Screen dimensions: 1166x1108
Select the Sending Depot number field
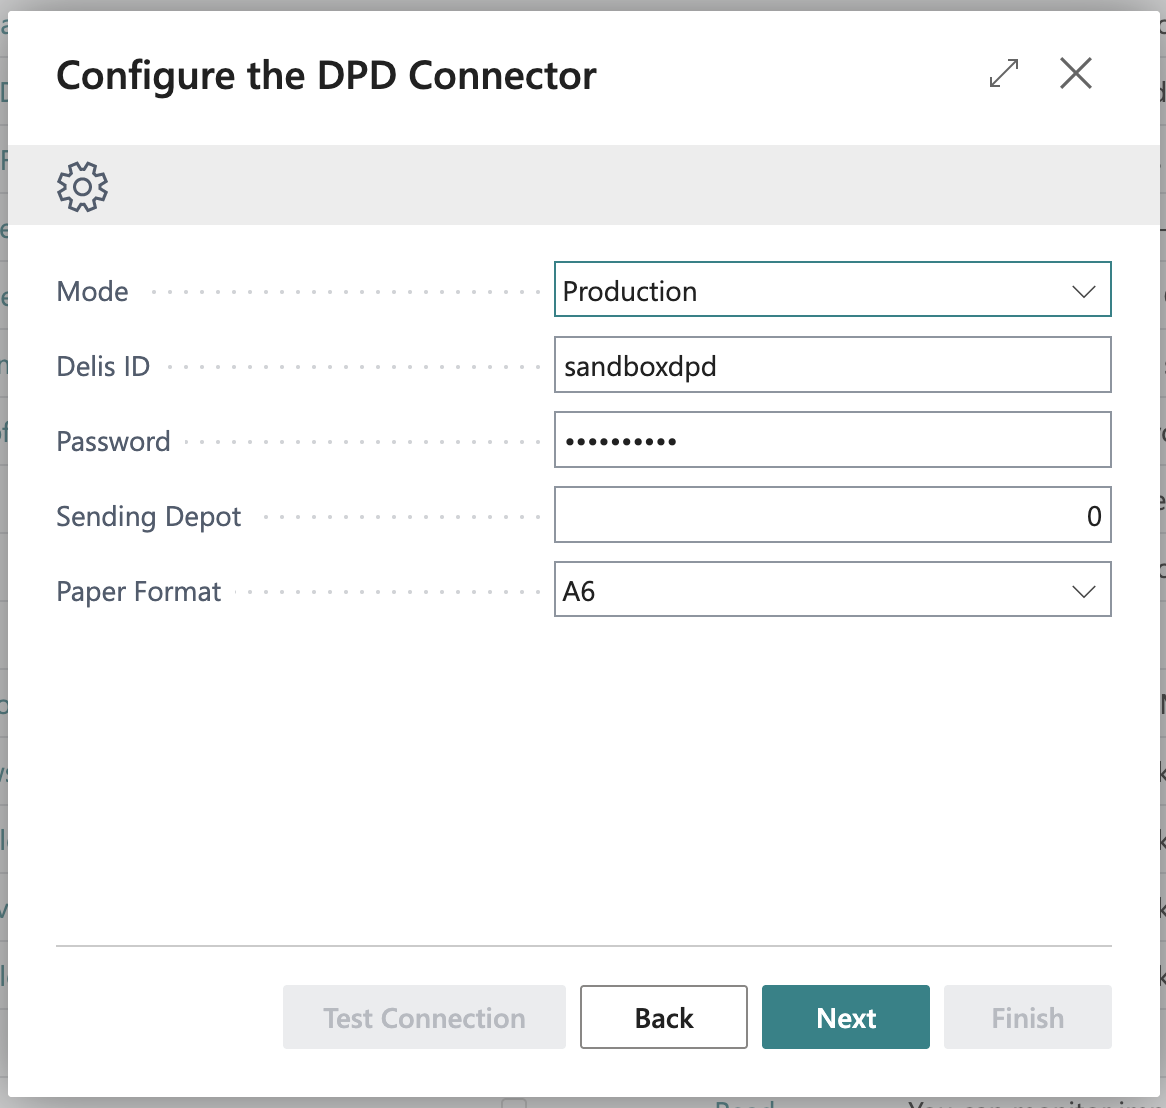point(832,515)
